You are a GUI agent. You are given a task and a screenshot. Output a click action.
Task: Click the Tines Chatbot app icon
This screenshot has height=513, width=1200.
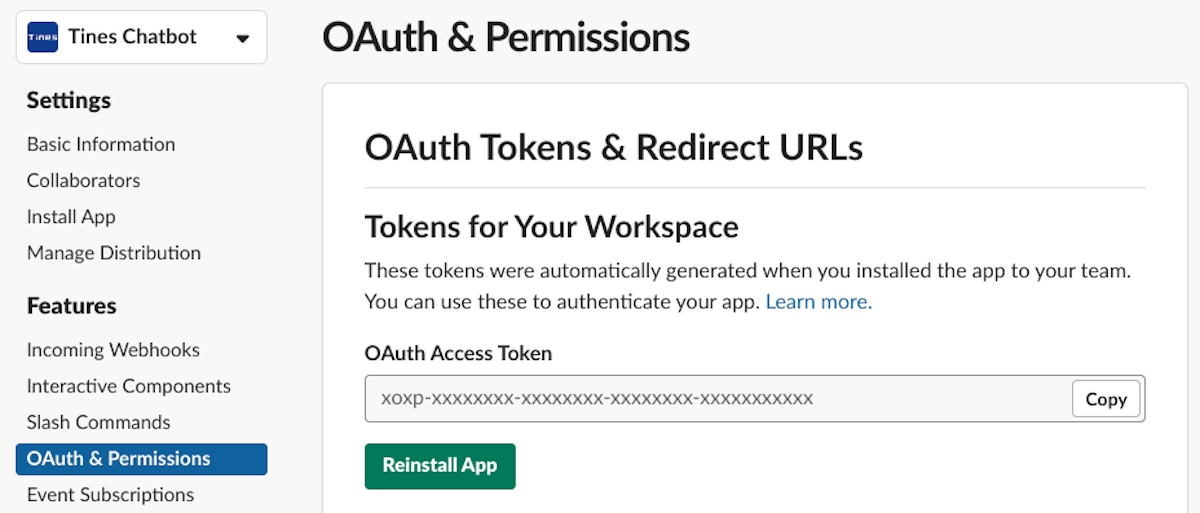click(x=43, y=38)
